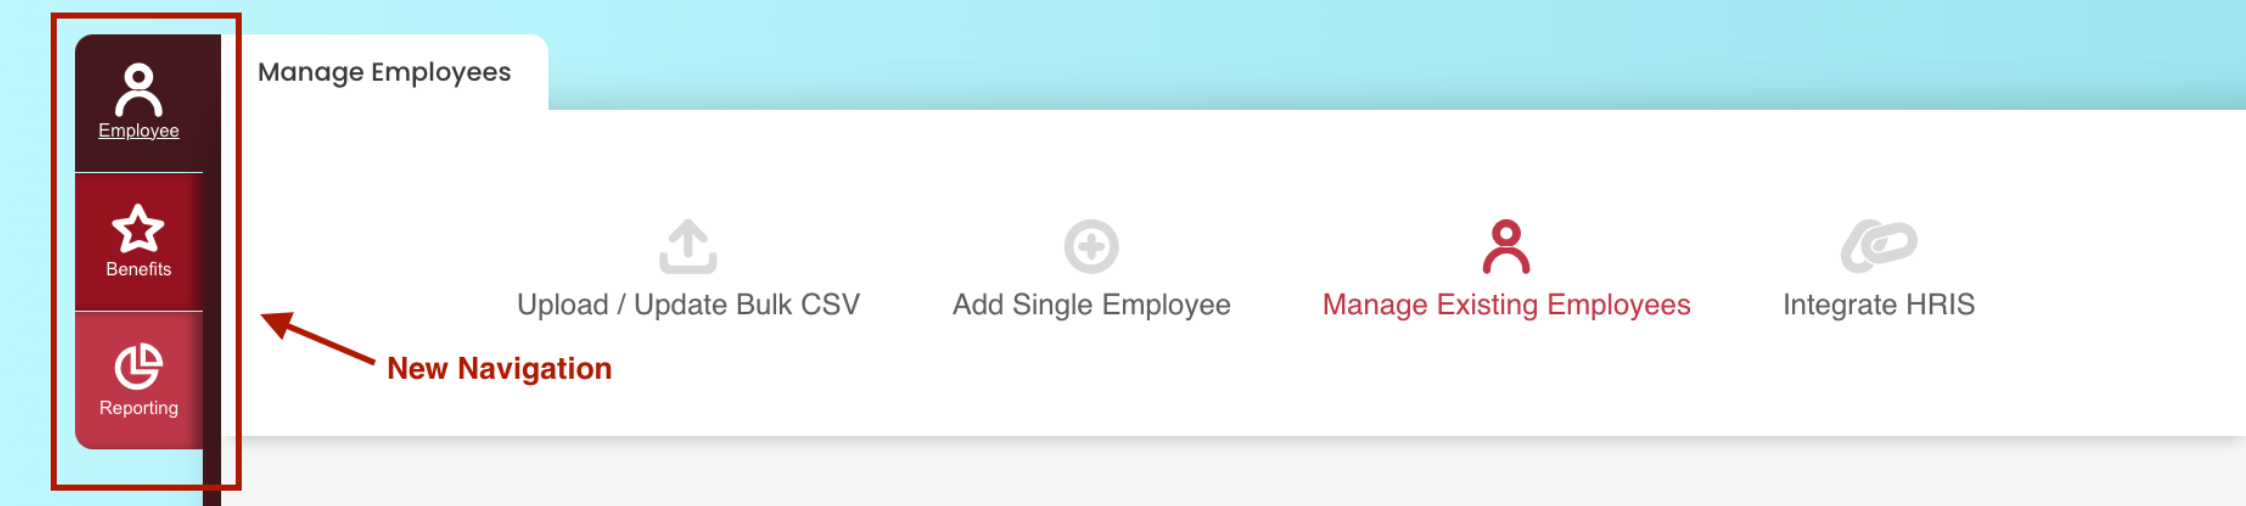Select Integrate HRIS label

click(x=1879, y=304)
